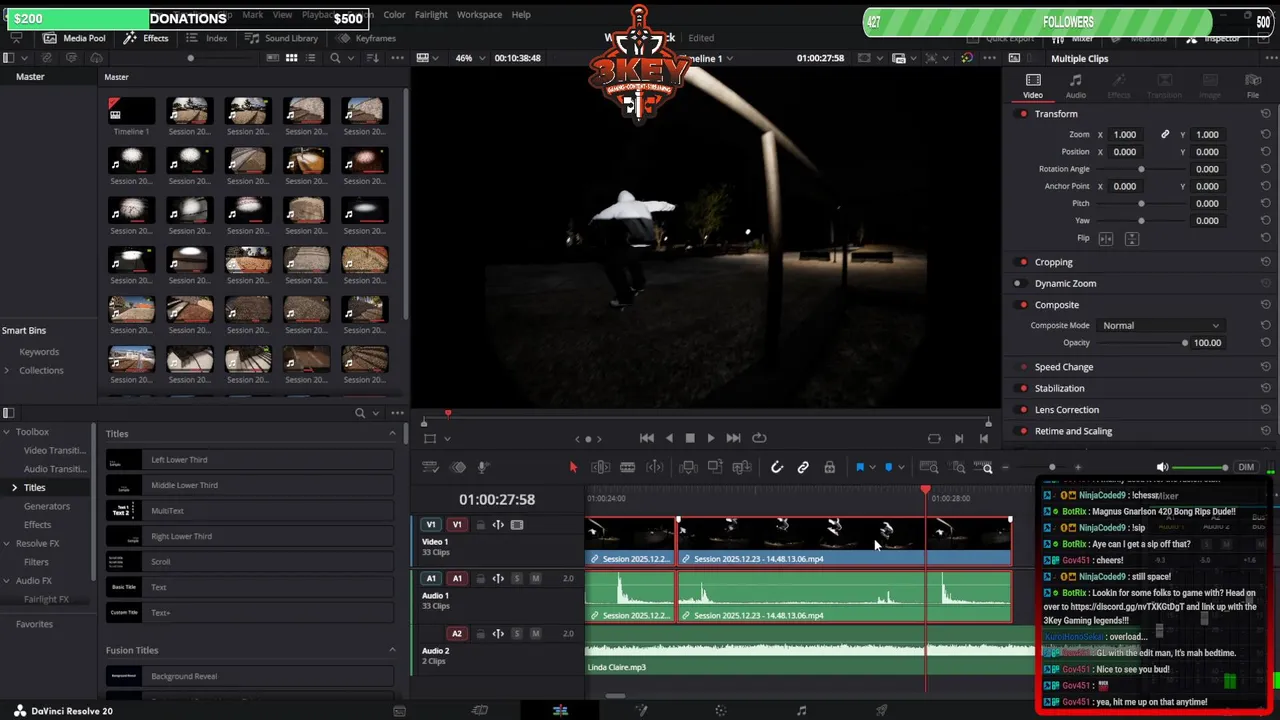Lock the Video 1 track
The height and width of the screenshot is (720, 1280).
coord(480,524)
